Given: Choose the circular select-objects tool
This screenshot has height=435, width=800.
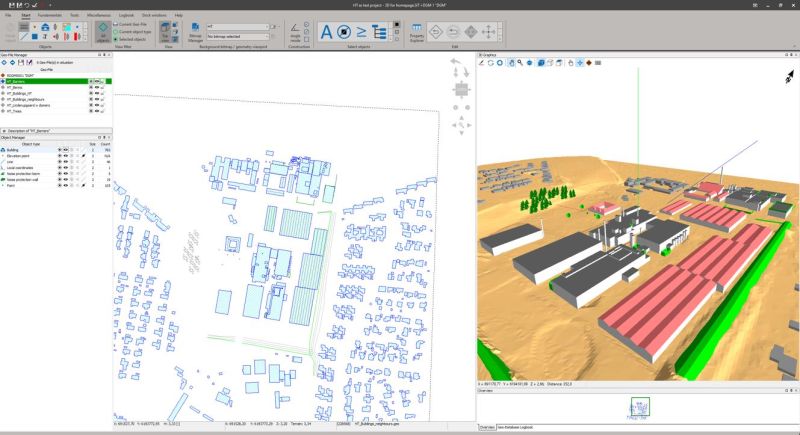Looking at the screenshot, I should 344,32.
